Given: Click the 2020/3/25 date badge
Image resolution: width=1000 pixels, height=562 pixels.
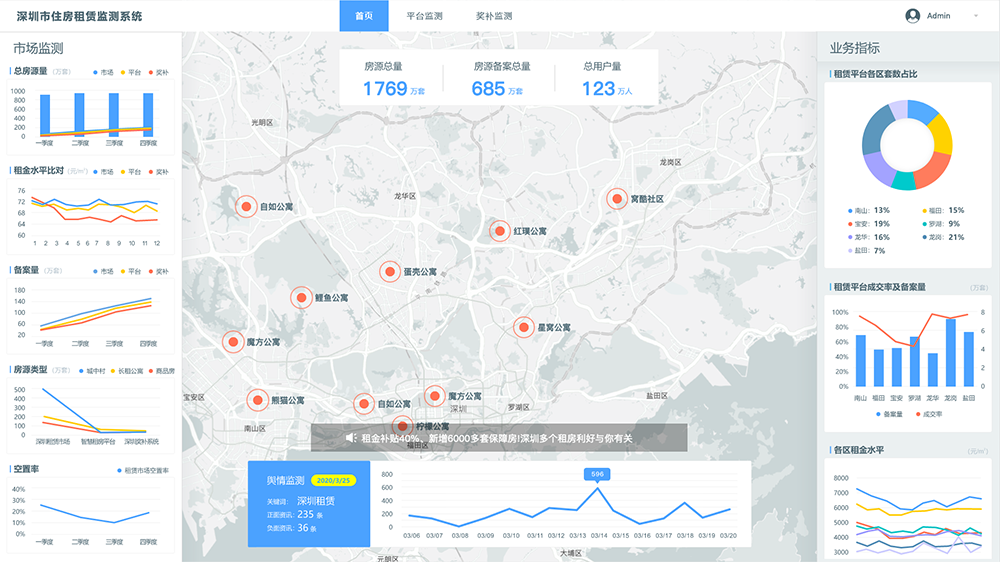Looking at the screenshot, I should pos(334,480).
